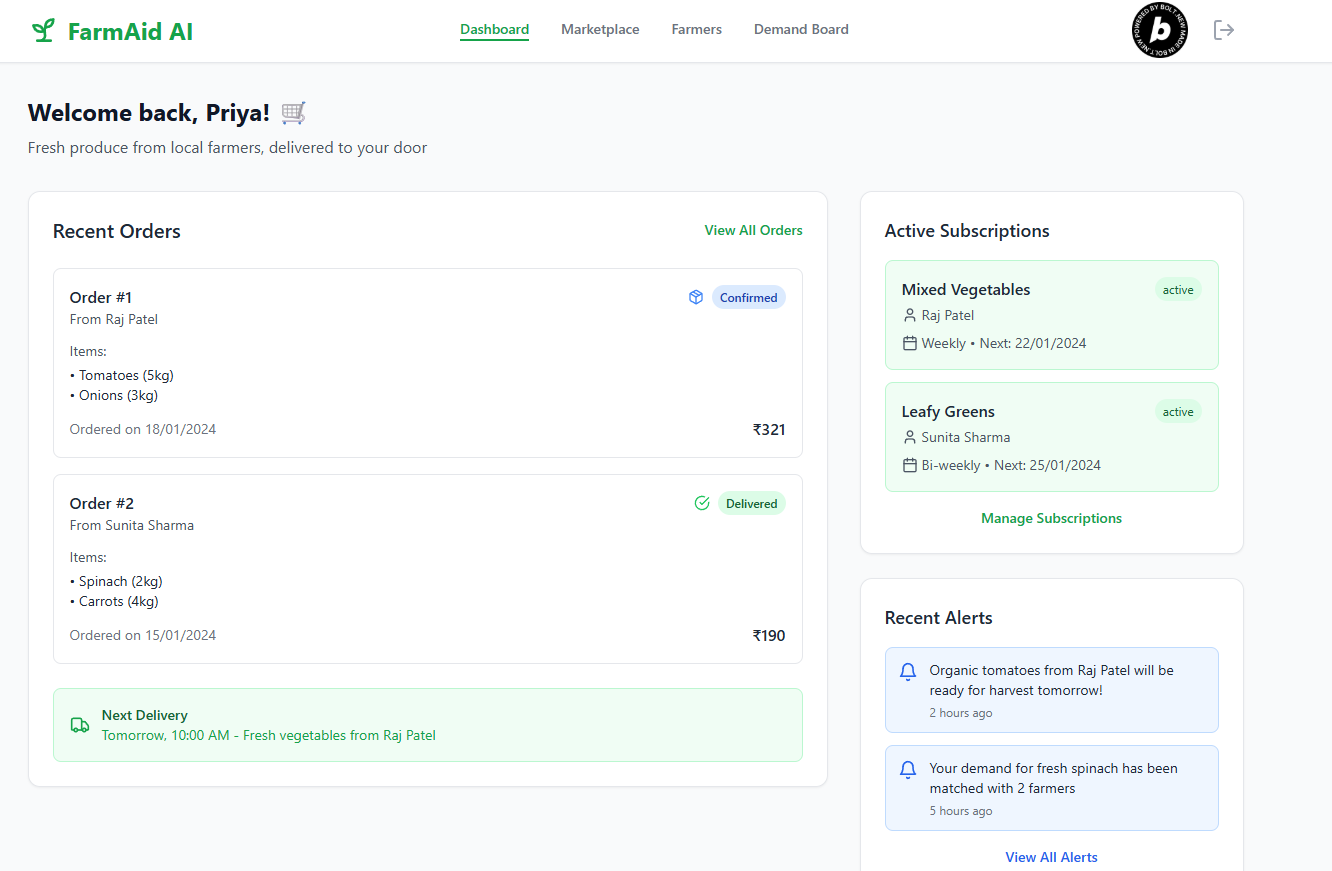Switch to the Marketplace tab

[600, 30]
